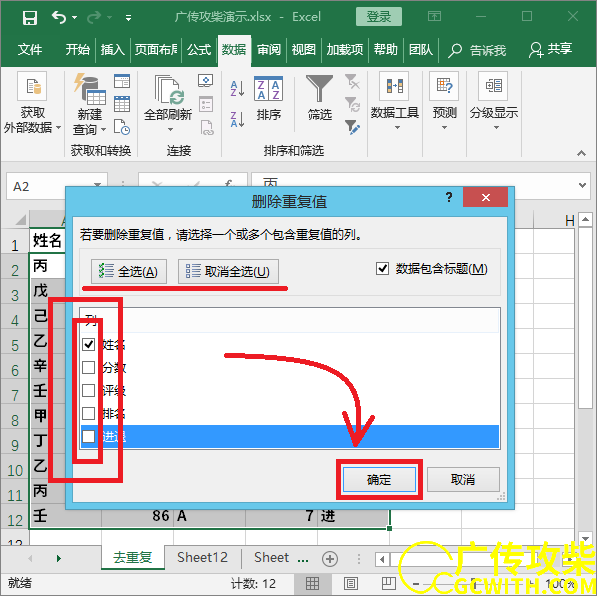Click the 全选(A) button
This screenshot has width=597, height=596.
[x=129, y=271]
